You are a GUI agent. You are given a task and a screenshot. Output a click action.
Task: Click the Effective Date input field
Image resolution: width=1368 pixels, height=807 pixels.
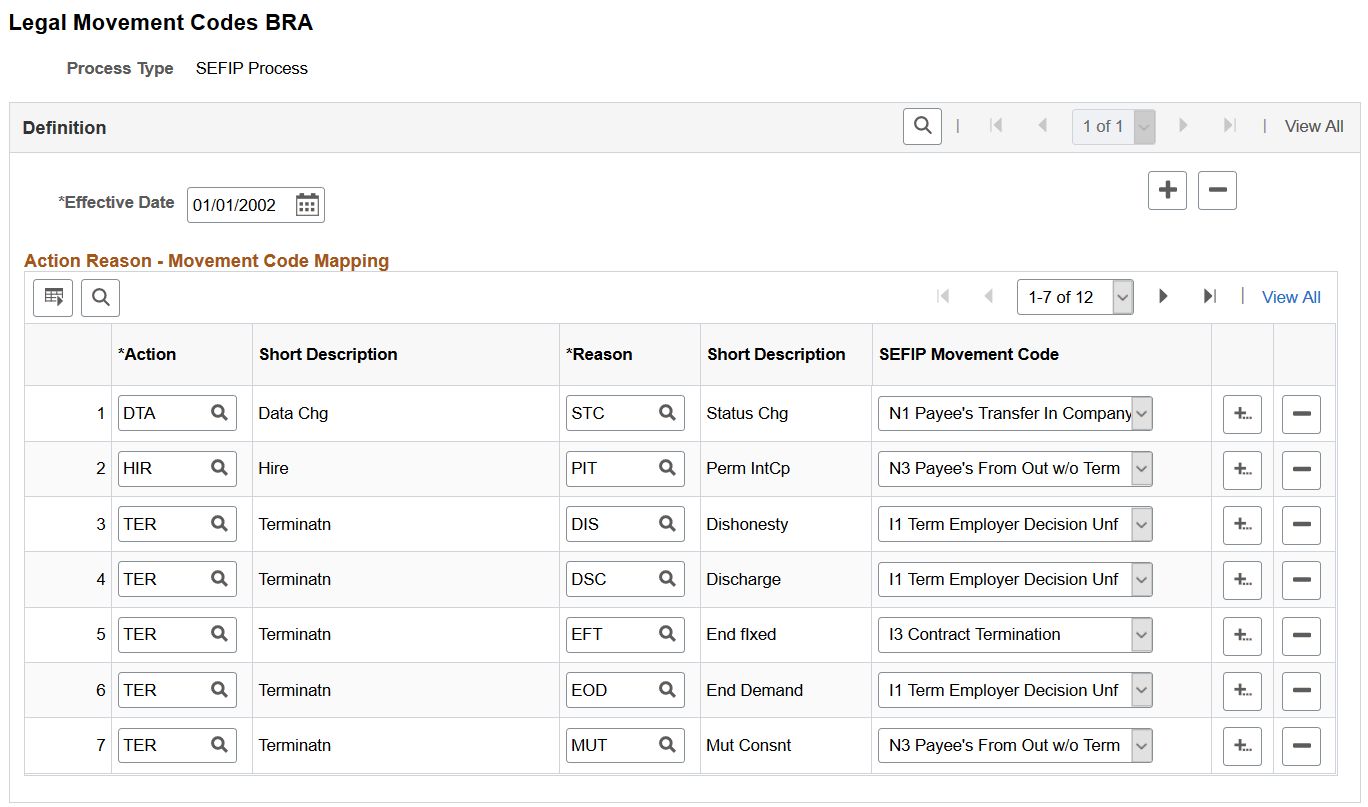(x=241, y=205)
